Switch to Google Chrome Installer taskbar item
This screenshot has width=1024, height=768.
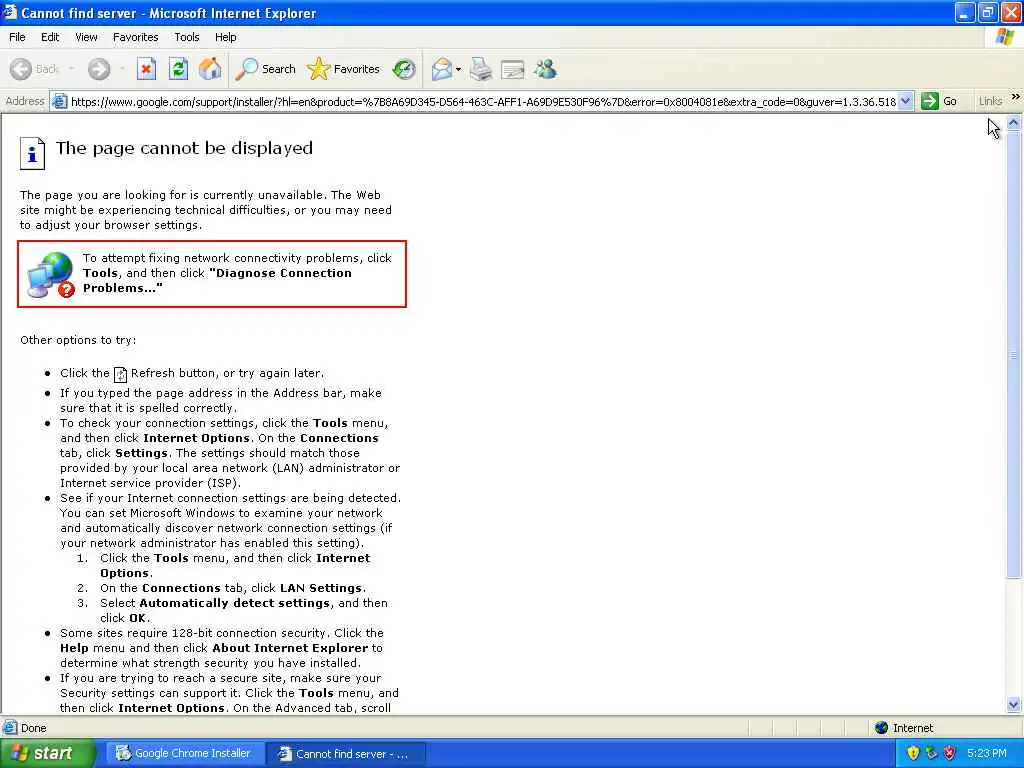(184, 754)
